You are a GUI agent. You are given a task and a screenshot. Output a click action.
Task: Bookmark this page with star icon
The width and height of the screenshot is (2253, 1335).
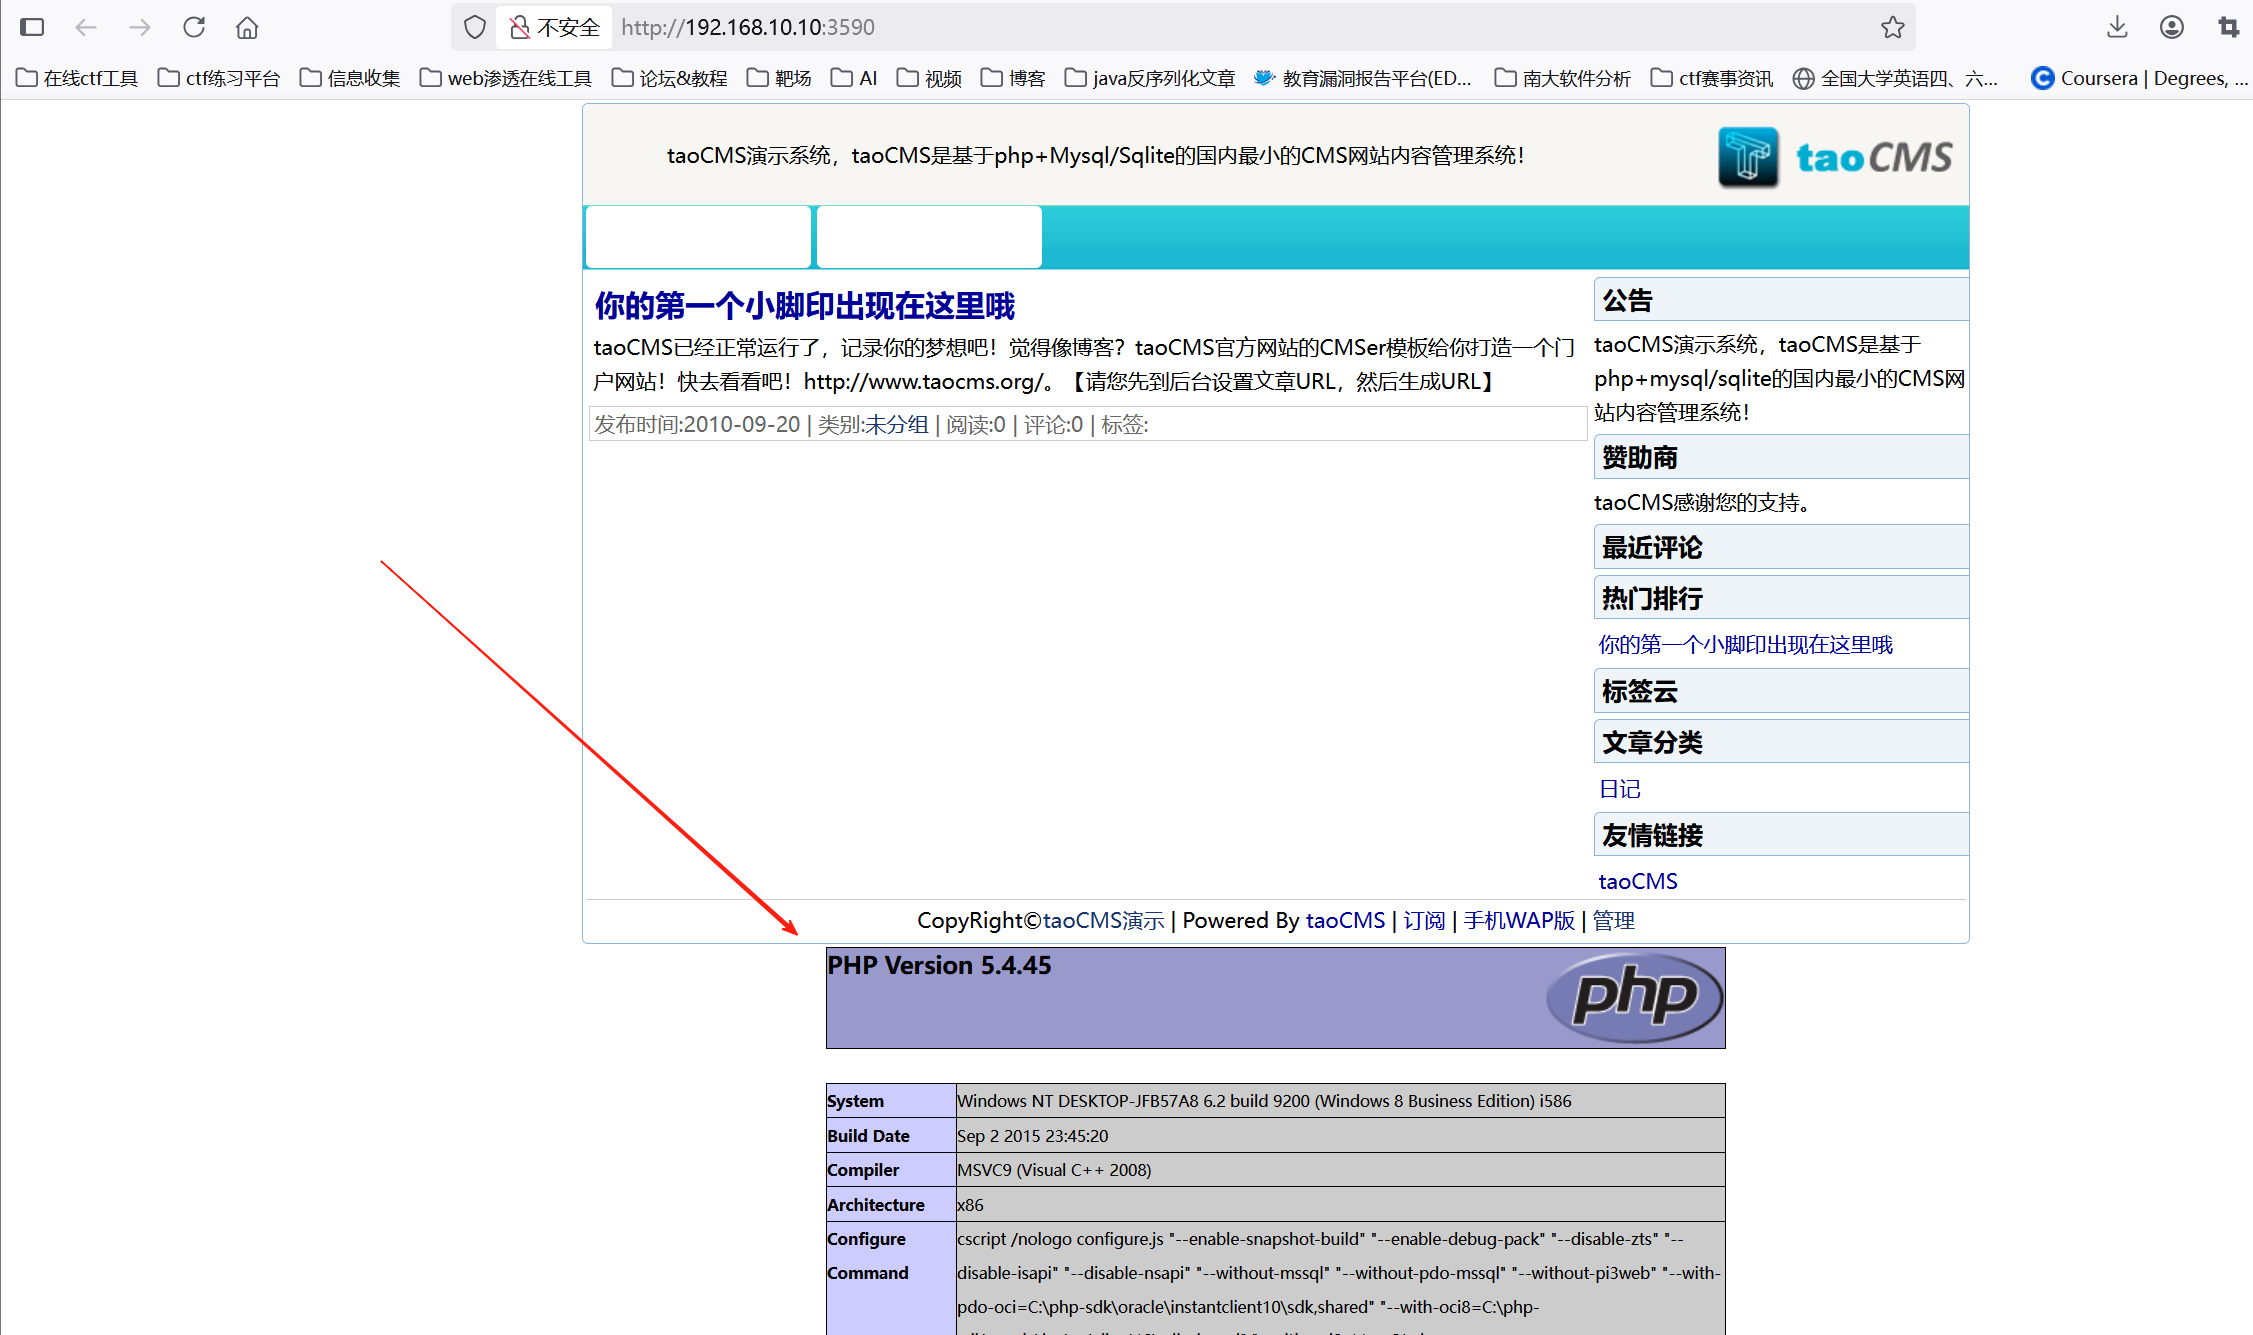pyautogui.click(x=1892, y=27)
